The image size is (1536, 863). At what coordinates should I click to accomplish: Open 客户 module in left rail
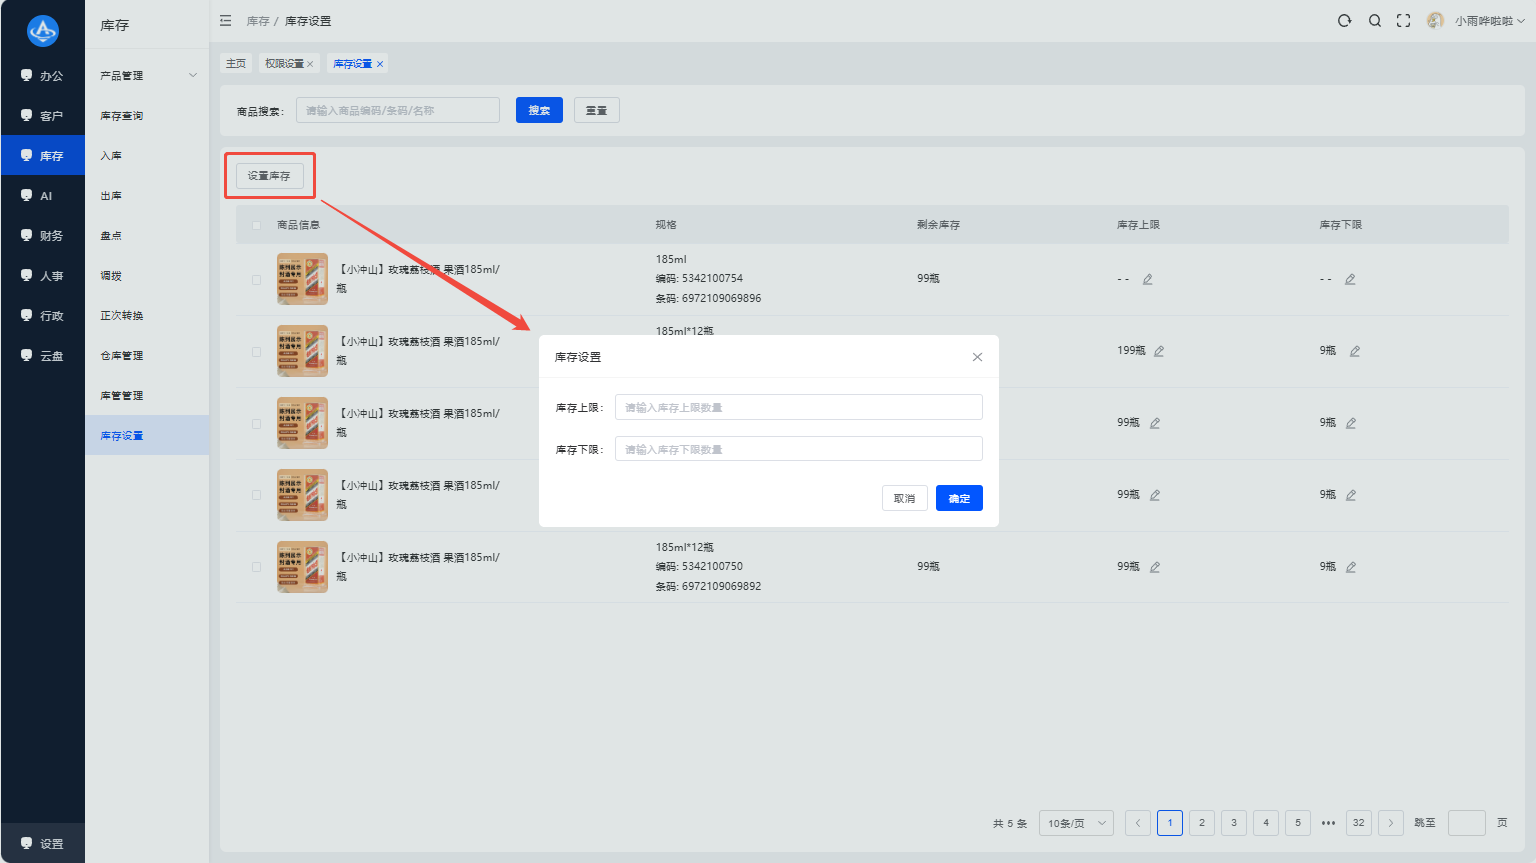[x=42, y=116]
